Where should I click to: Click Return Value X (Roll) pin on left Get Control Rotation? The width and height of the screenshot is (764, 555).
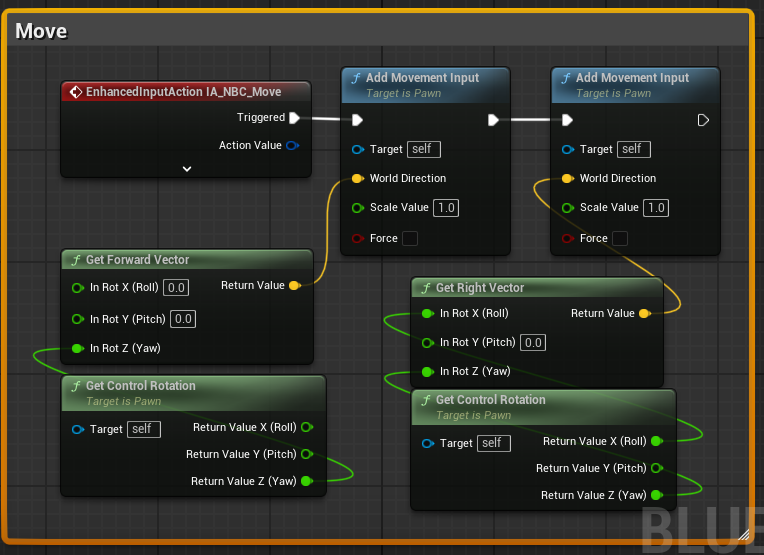click(307, 427)
